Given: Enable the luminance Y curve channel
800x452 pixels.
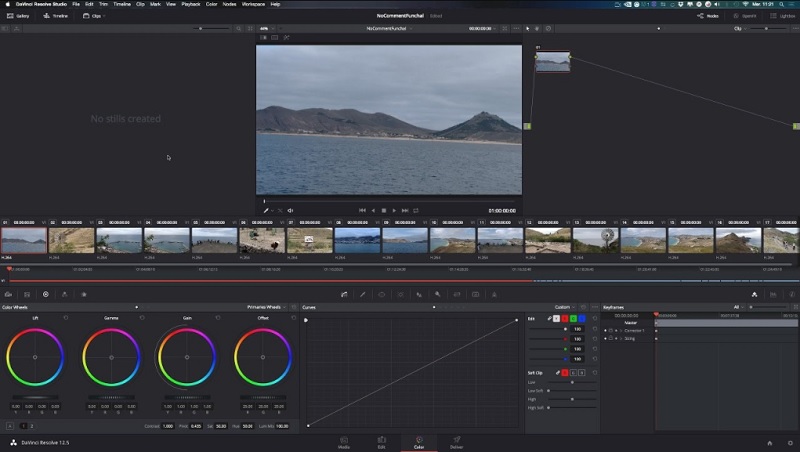Looking at the screenshot, I should (556, 318).
